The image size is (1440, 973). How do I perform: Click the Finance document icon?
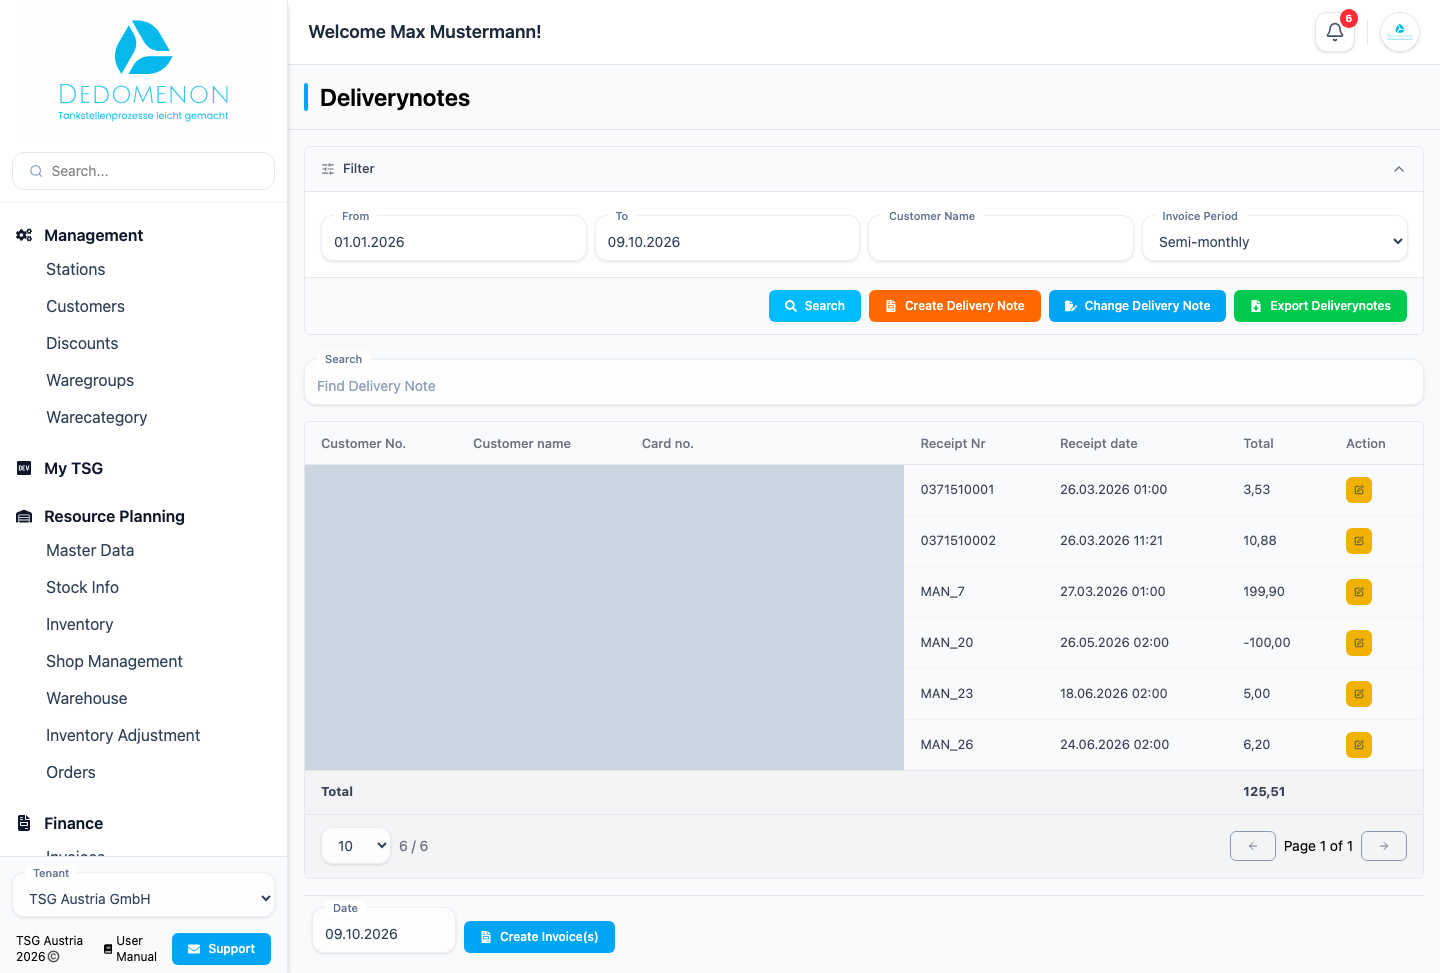tap(24, 823)
